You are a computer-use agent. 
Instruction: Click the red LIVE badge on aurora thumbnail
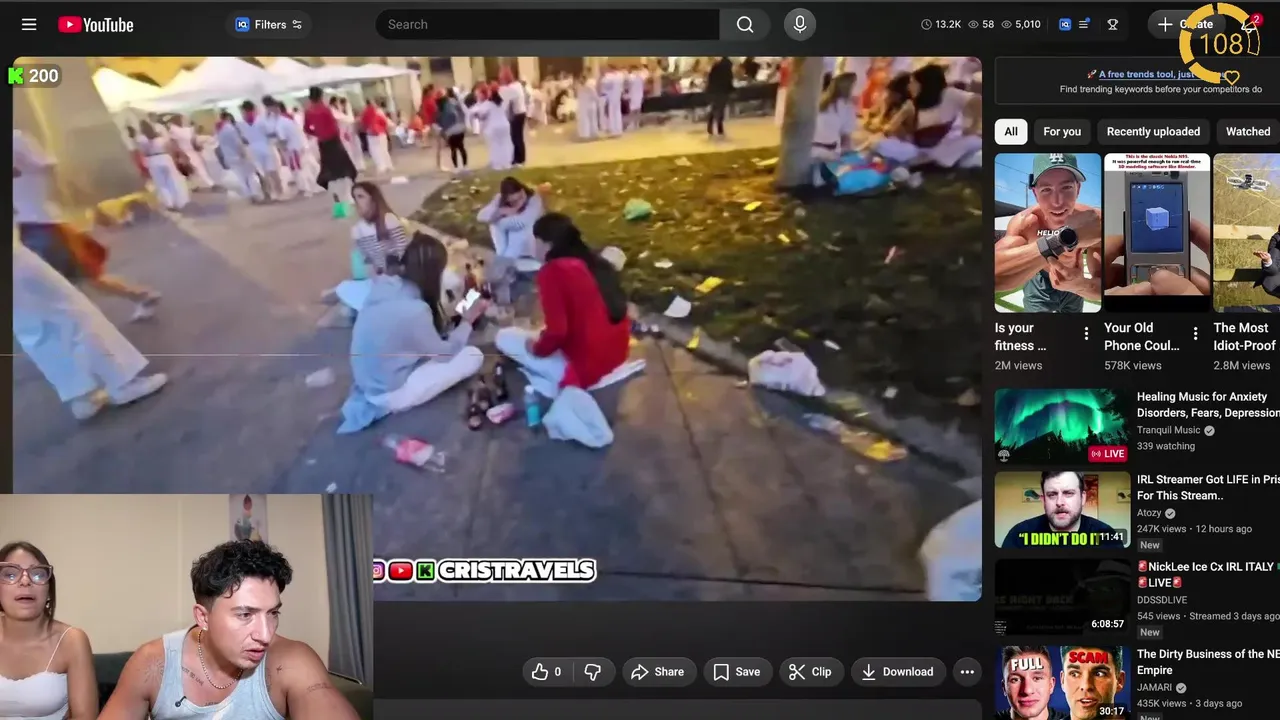point(1108,453)
